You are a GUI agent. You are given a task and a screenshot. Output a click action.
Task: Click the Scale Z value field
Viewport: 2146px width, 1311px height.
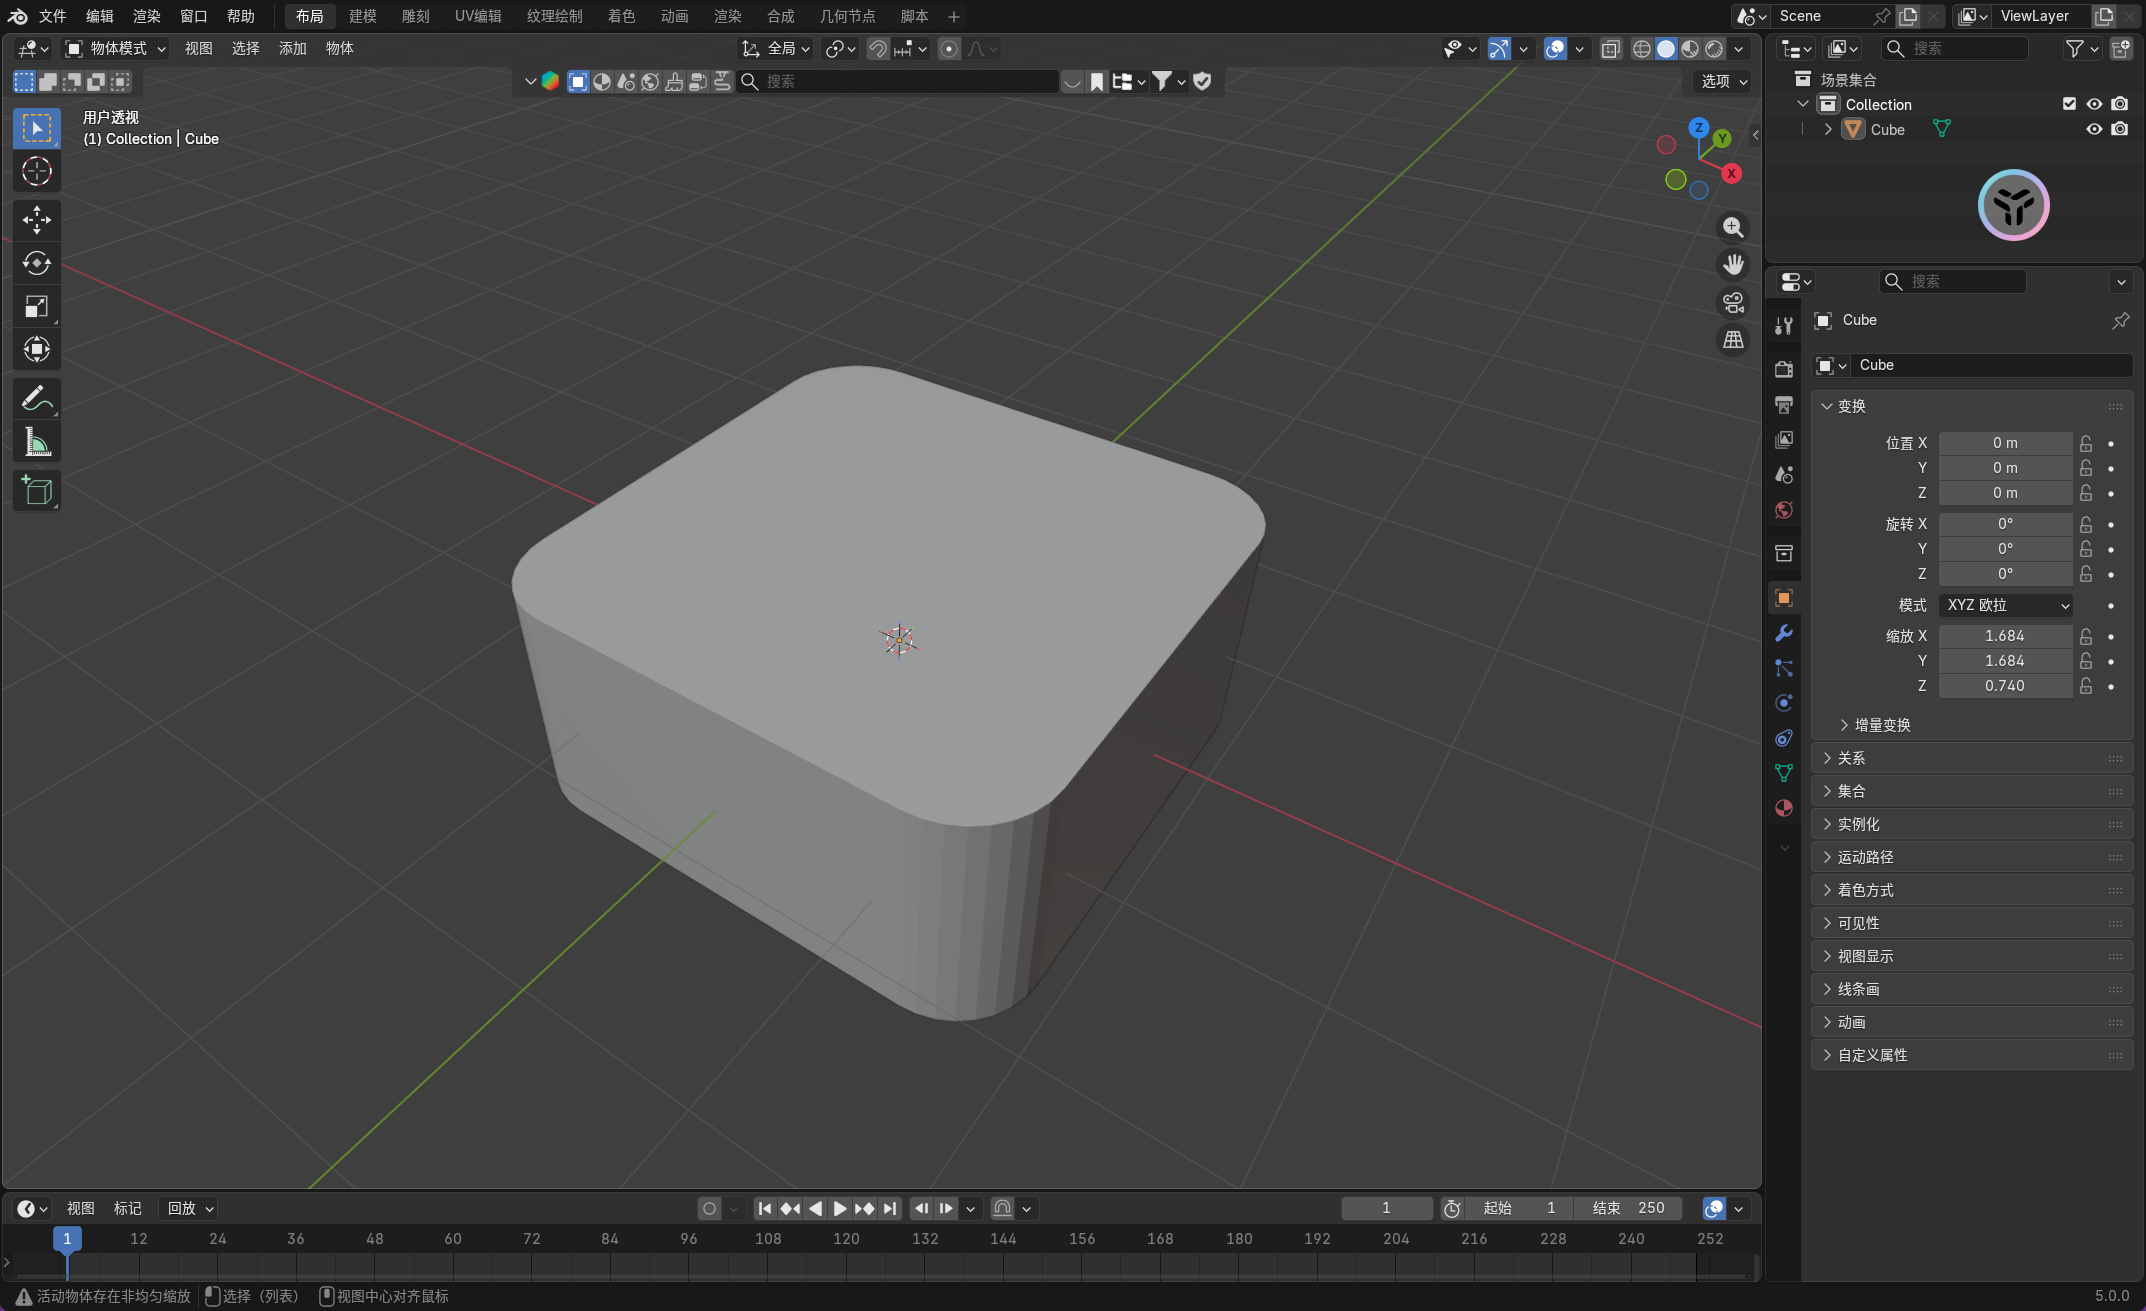(2004, 686)
